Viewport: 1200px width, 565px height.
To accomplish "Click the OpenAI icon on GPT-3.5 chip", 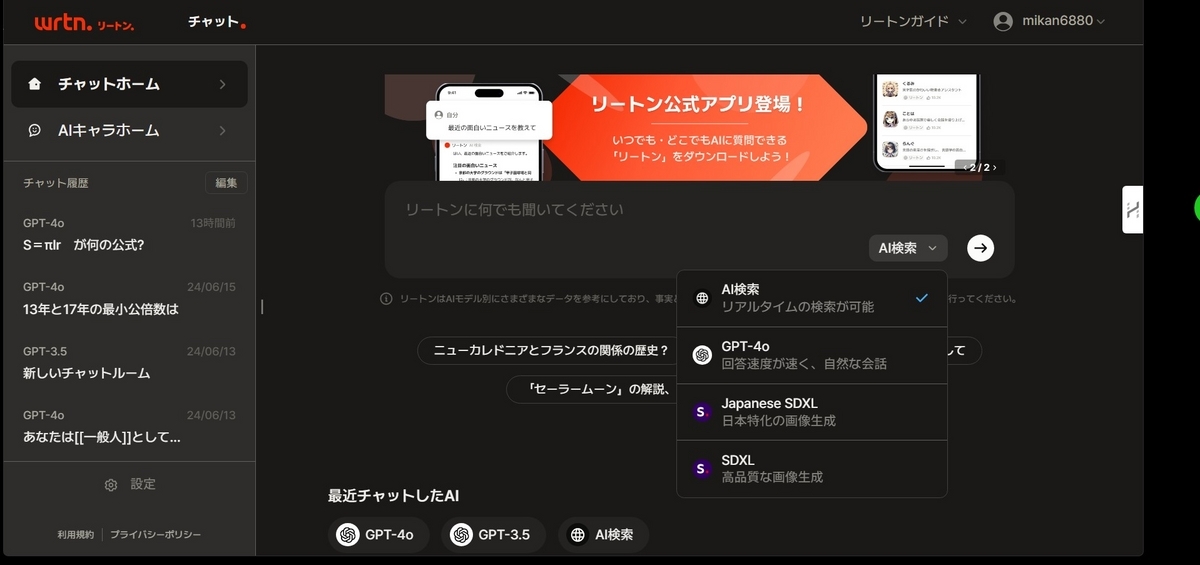I will tap(461, 535).
